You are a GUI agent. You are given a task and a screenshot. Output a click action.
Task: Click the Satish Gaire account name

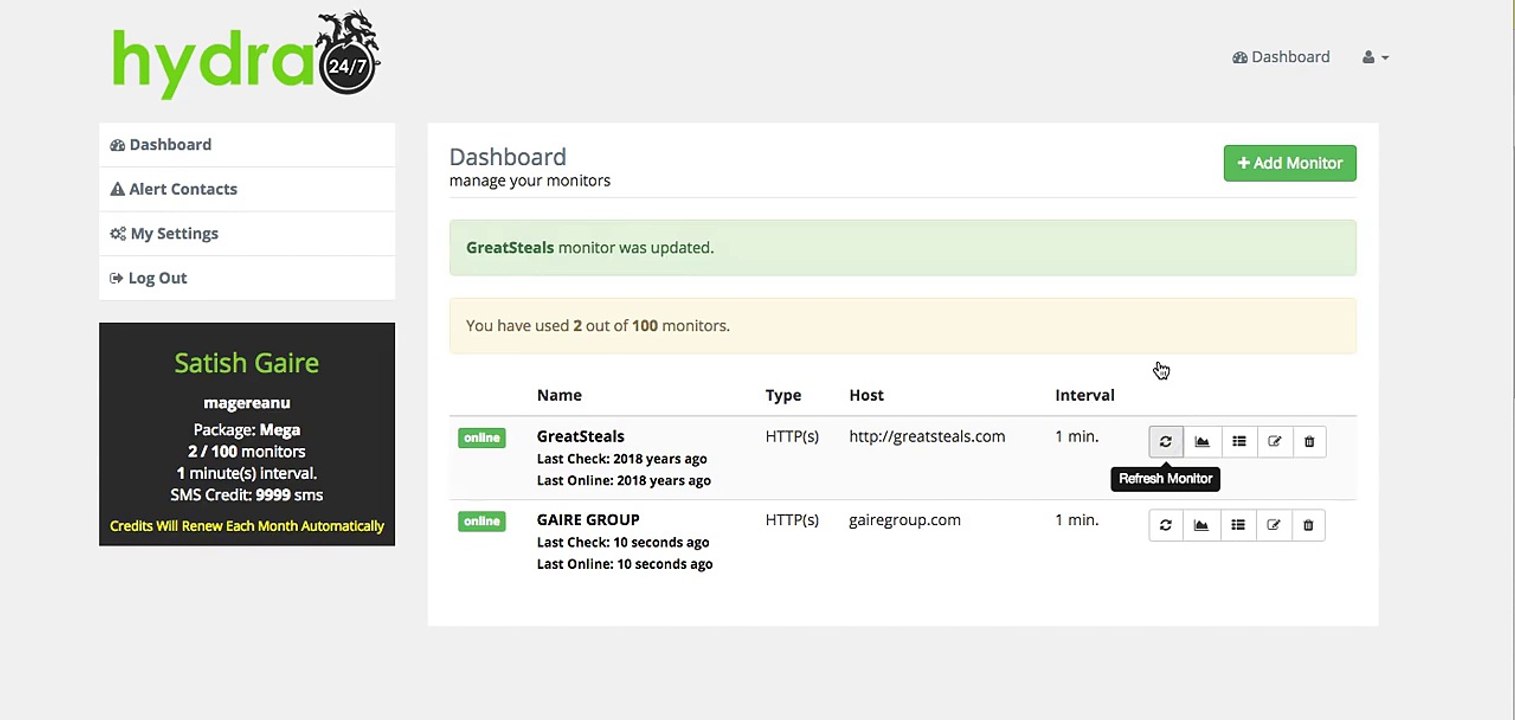[x=247, y=362]
